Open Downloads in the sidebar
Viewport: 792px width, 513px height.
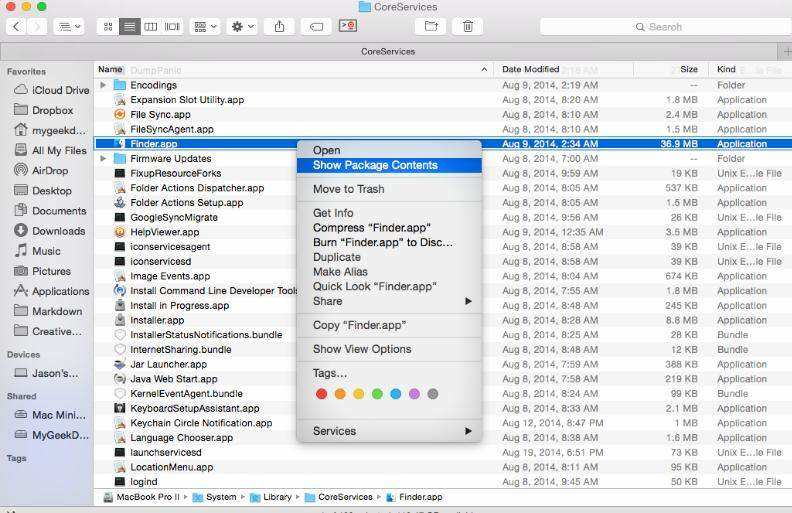[x=50, y=231]
